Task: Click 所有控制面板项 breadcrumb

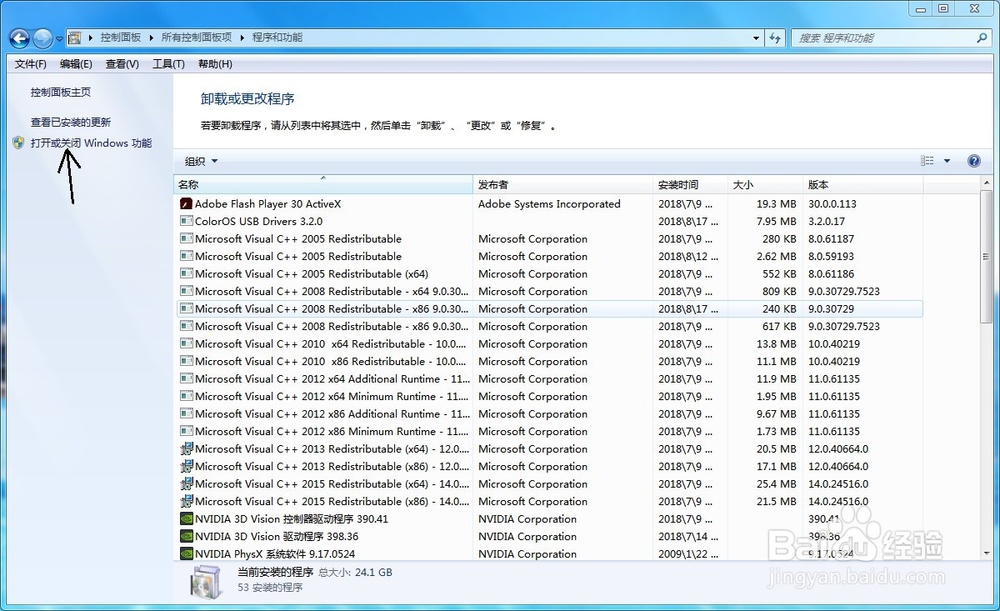Action: 196,38
